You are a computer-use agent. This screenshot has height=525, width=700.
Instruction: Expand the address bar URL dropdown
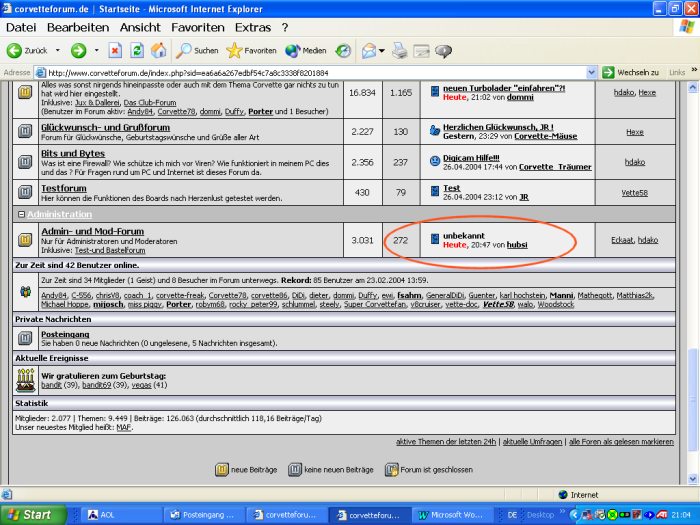(x=592, y=73)
